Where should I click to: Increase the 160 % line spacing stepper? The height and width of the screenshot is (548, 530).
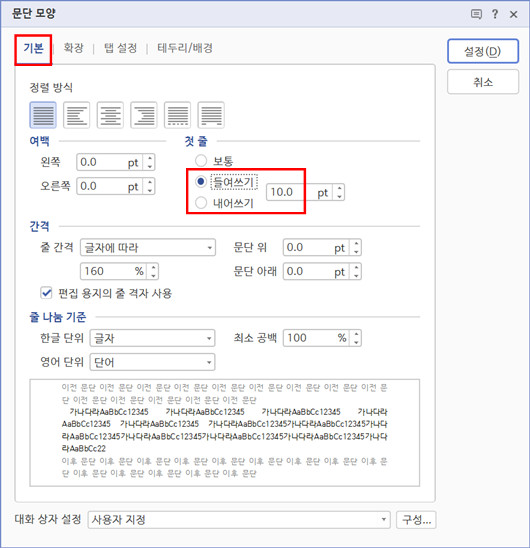point(153,267)
